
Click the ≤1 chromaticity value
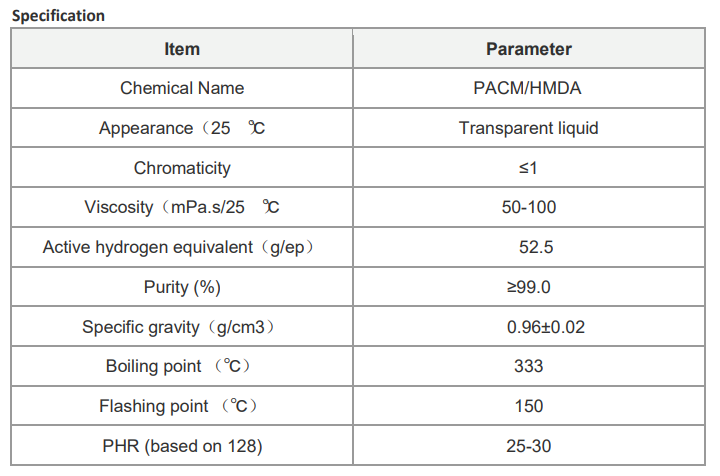[x=528, y=168]
